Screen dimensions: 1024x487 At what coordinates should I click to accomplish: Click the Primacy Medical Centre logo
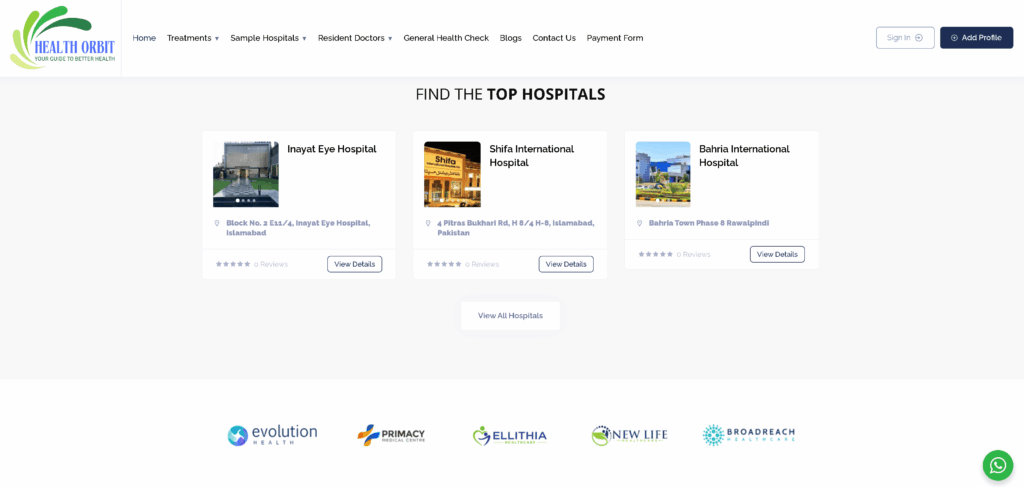click(x=391, y=435)
